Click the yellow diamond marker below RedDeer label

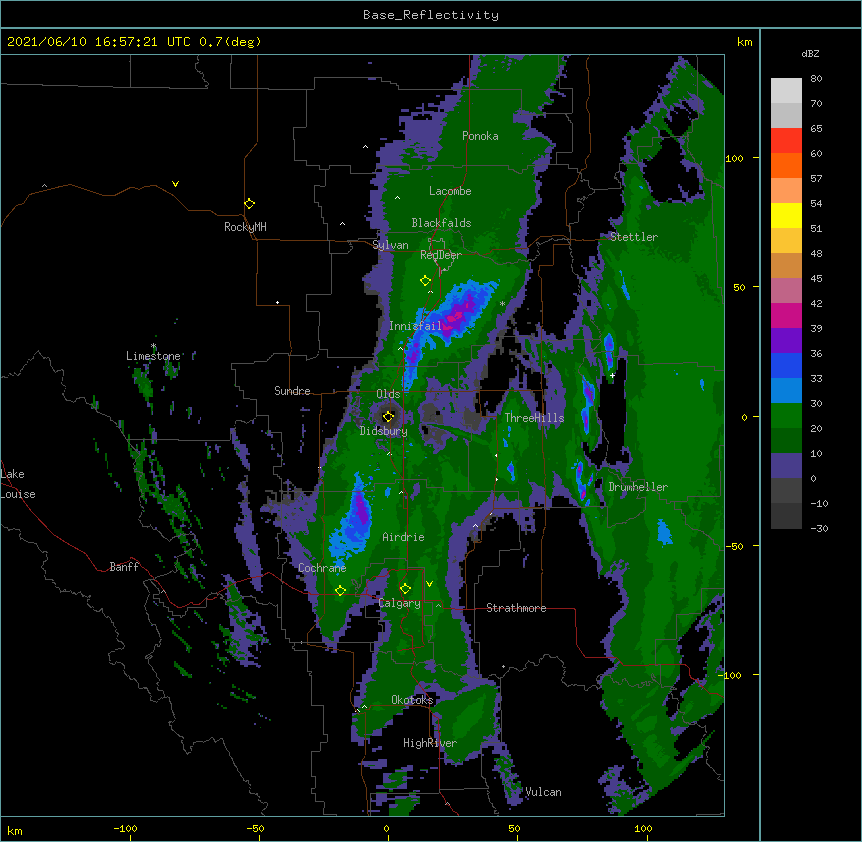tap(425, 281)
